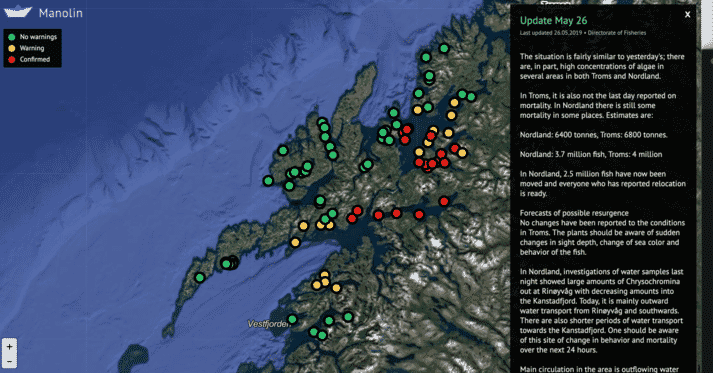This screenshot has height=373, width=713.
Task: Close the Update May 26 panel
Action: (688, 15)
